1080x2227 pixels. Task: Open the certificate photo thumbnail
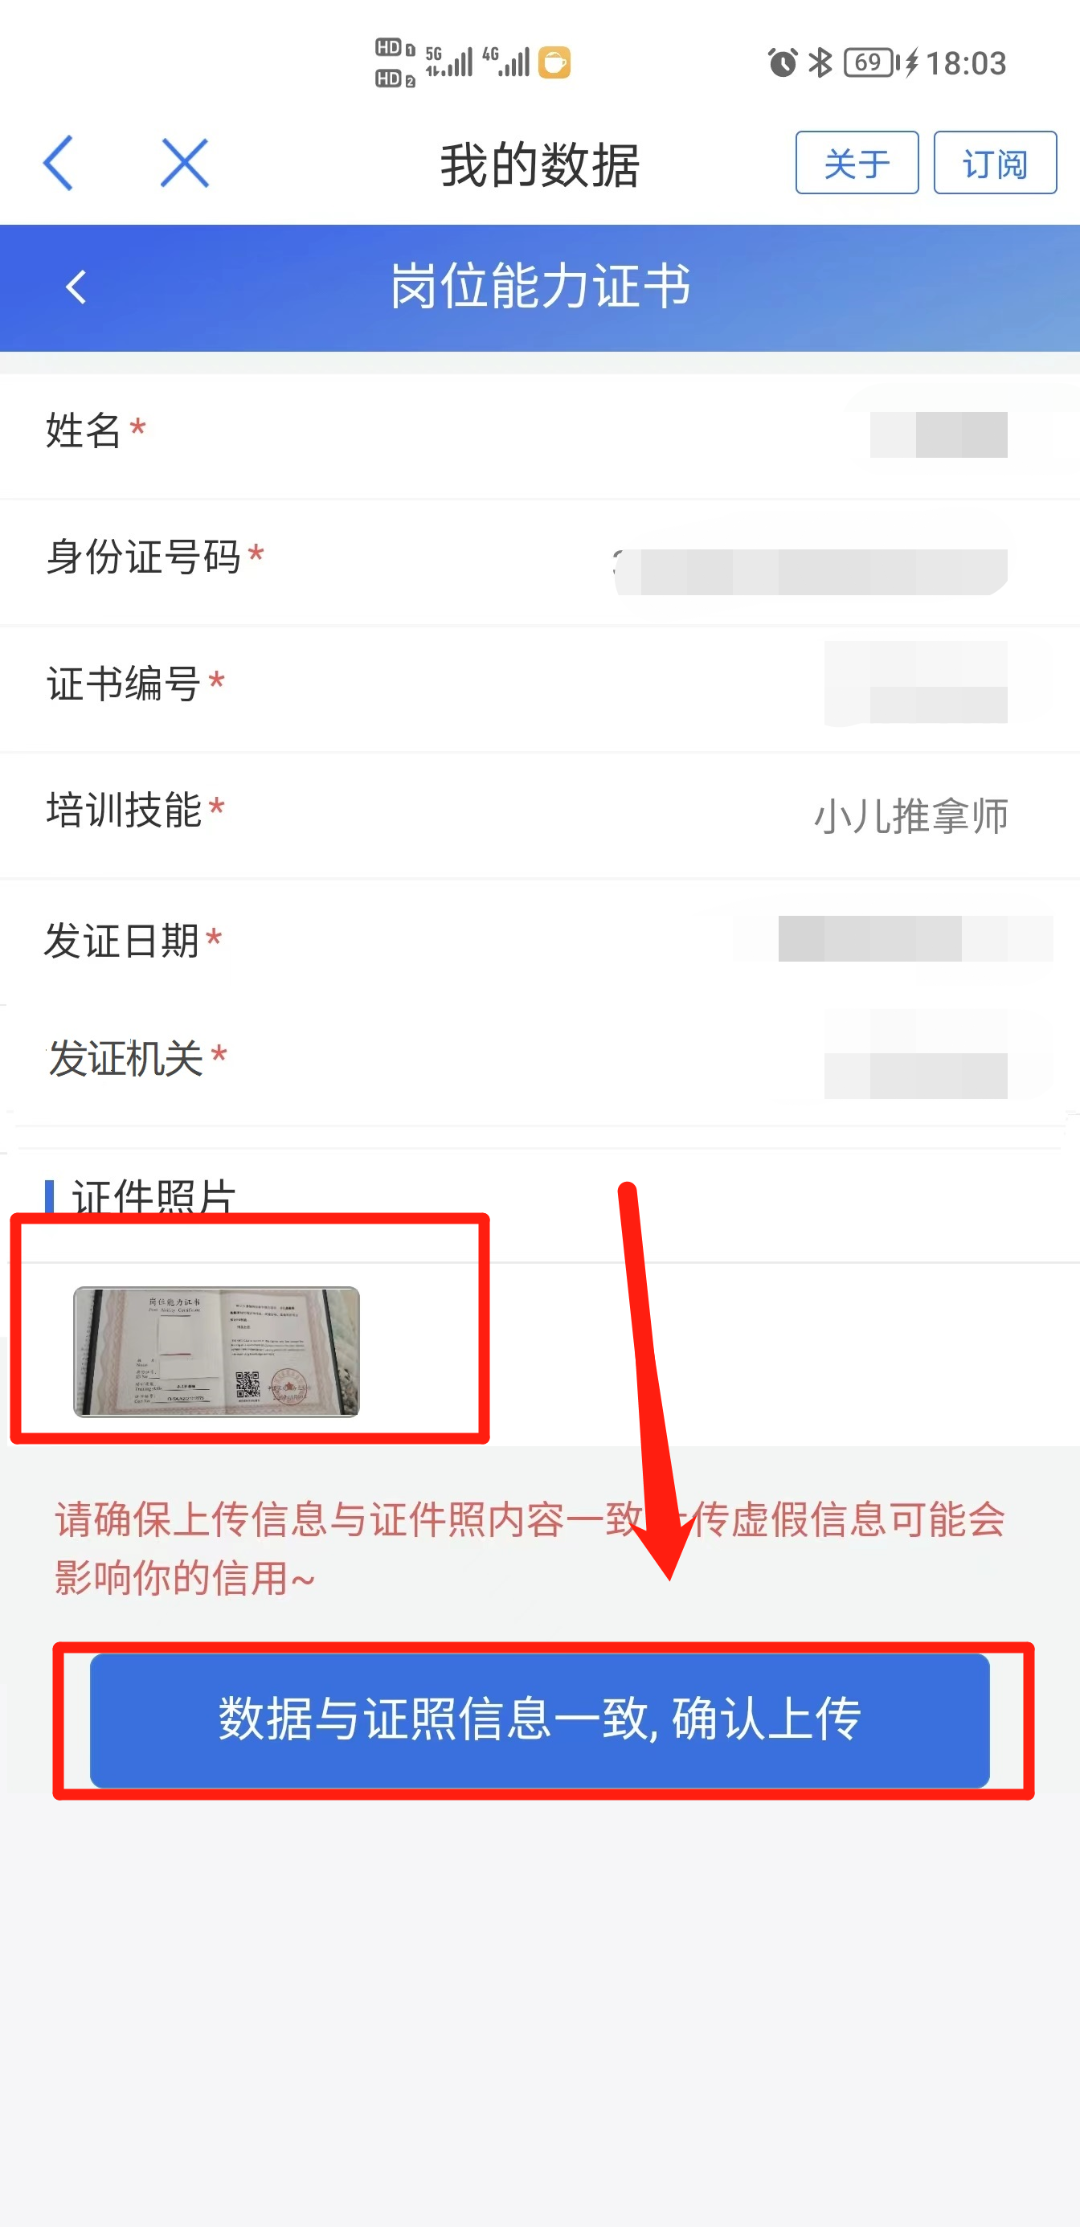click(216, 1351)
